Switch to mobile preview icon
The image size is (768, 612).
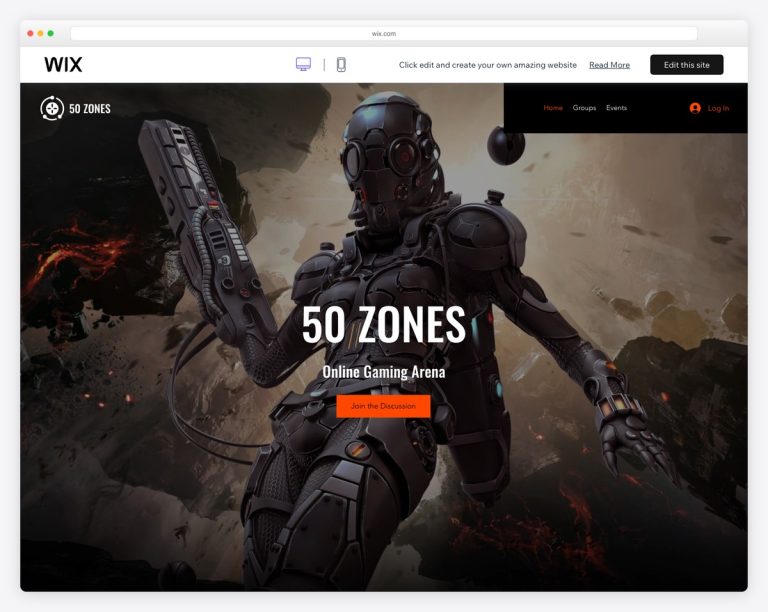pyautogui.click(x=341, y=64)
